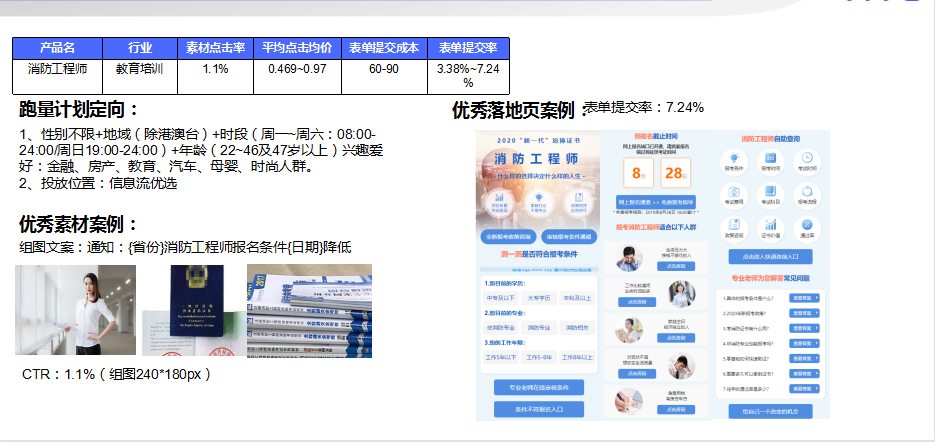Click 点击咨询 beside the stressed man with glasses
This screenshot has height=442, width=935.
click(676, 266)
